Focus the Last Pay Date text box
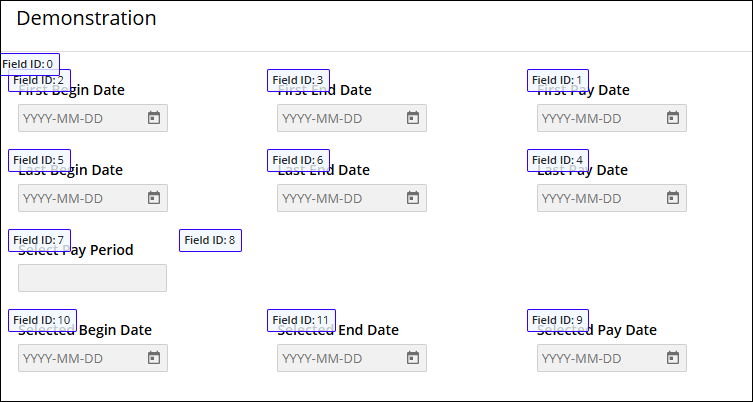 click(597, 198)
